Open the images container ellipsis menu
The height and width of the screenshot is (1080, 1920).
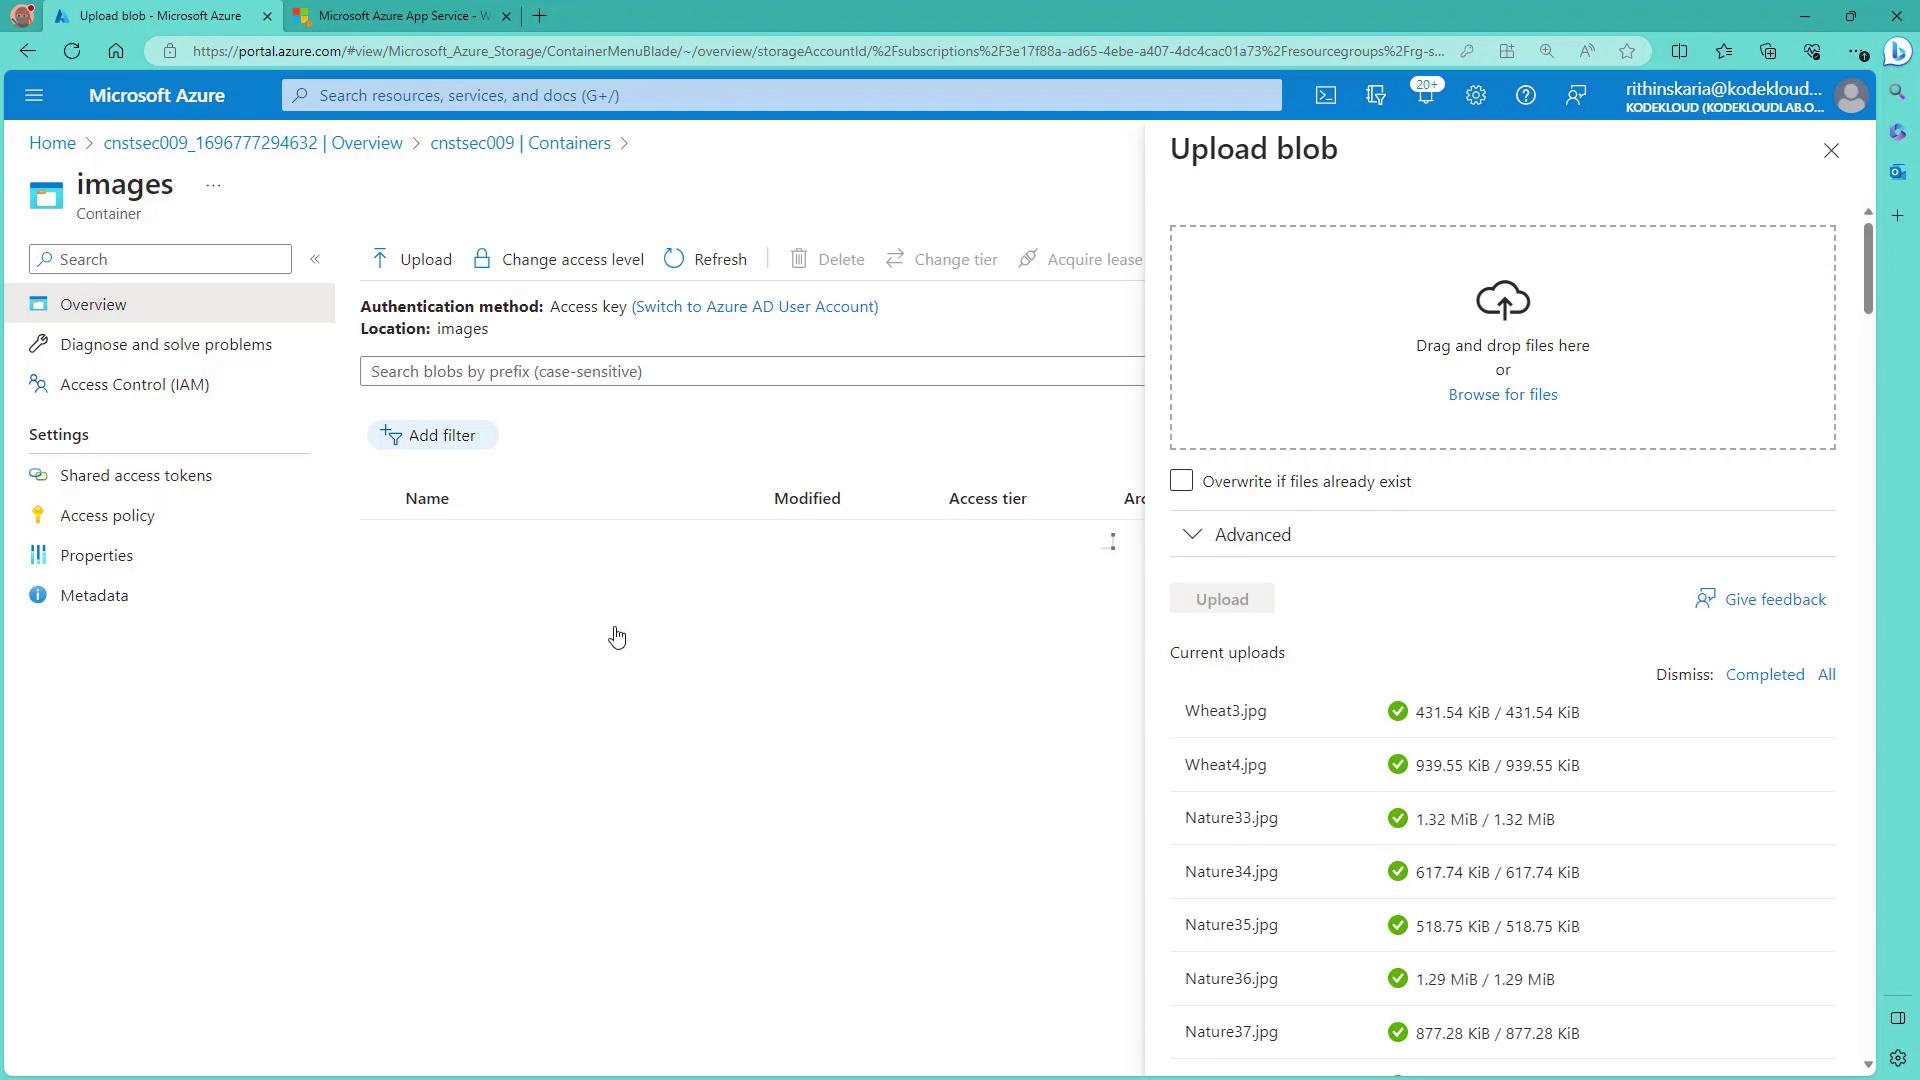click(x=213, y=185)
